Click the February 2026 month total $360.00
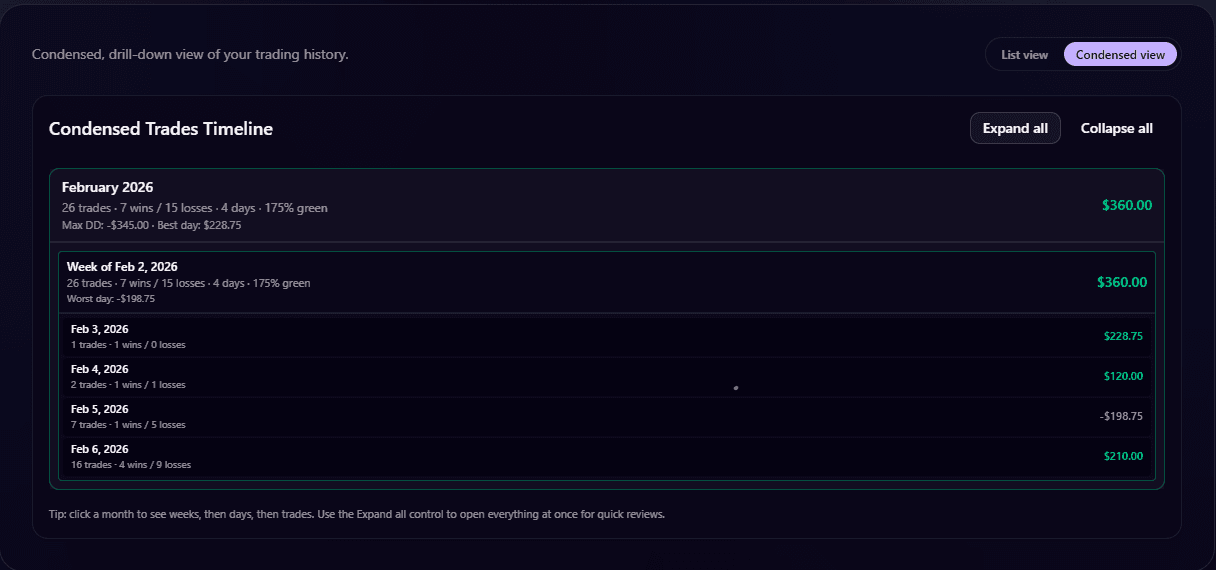 point(1126,205)
